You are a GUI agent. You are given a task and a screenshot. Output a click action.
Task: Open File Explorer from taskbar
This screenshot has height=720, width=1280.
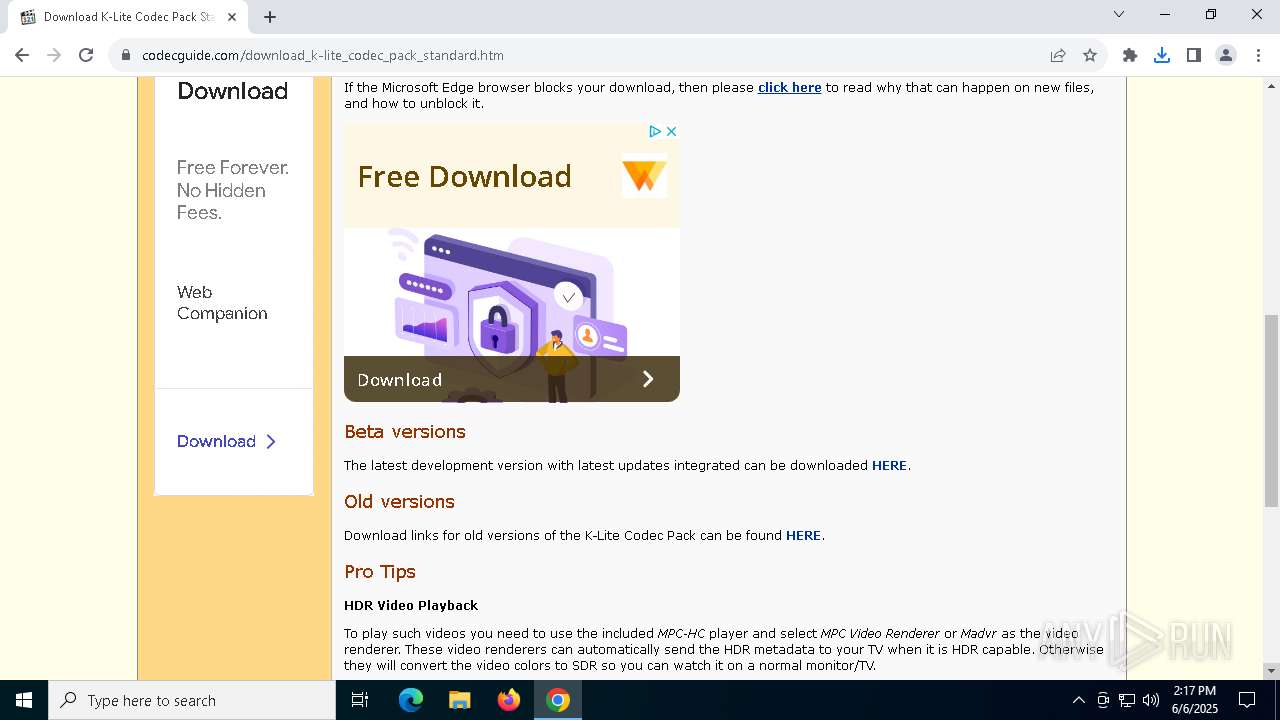pos(460,700)
